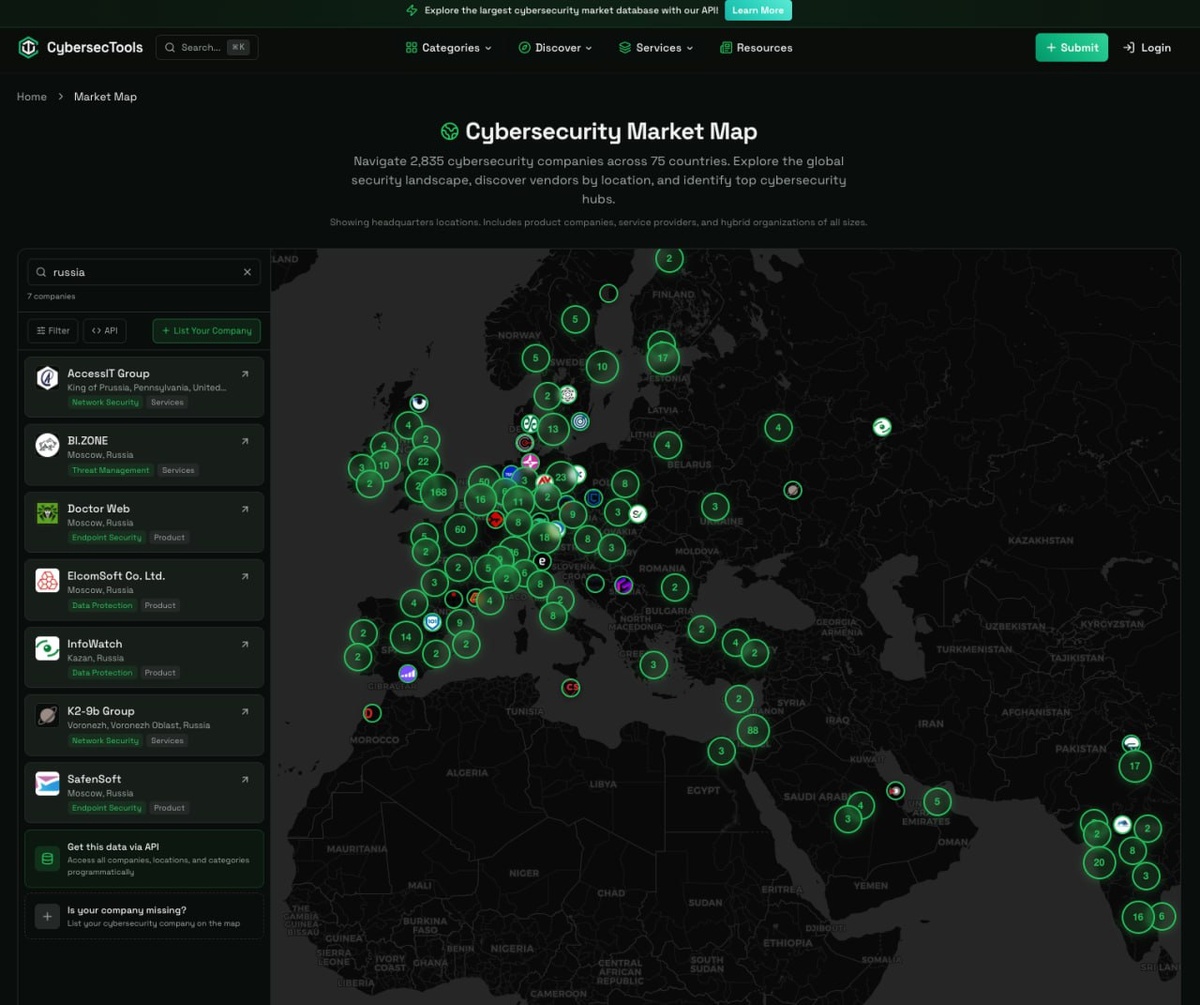Clear the russia search with X icon
Screen dimensions: 1200x1005
pyautogui.click(x=247, y=272)
